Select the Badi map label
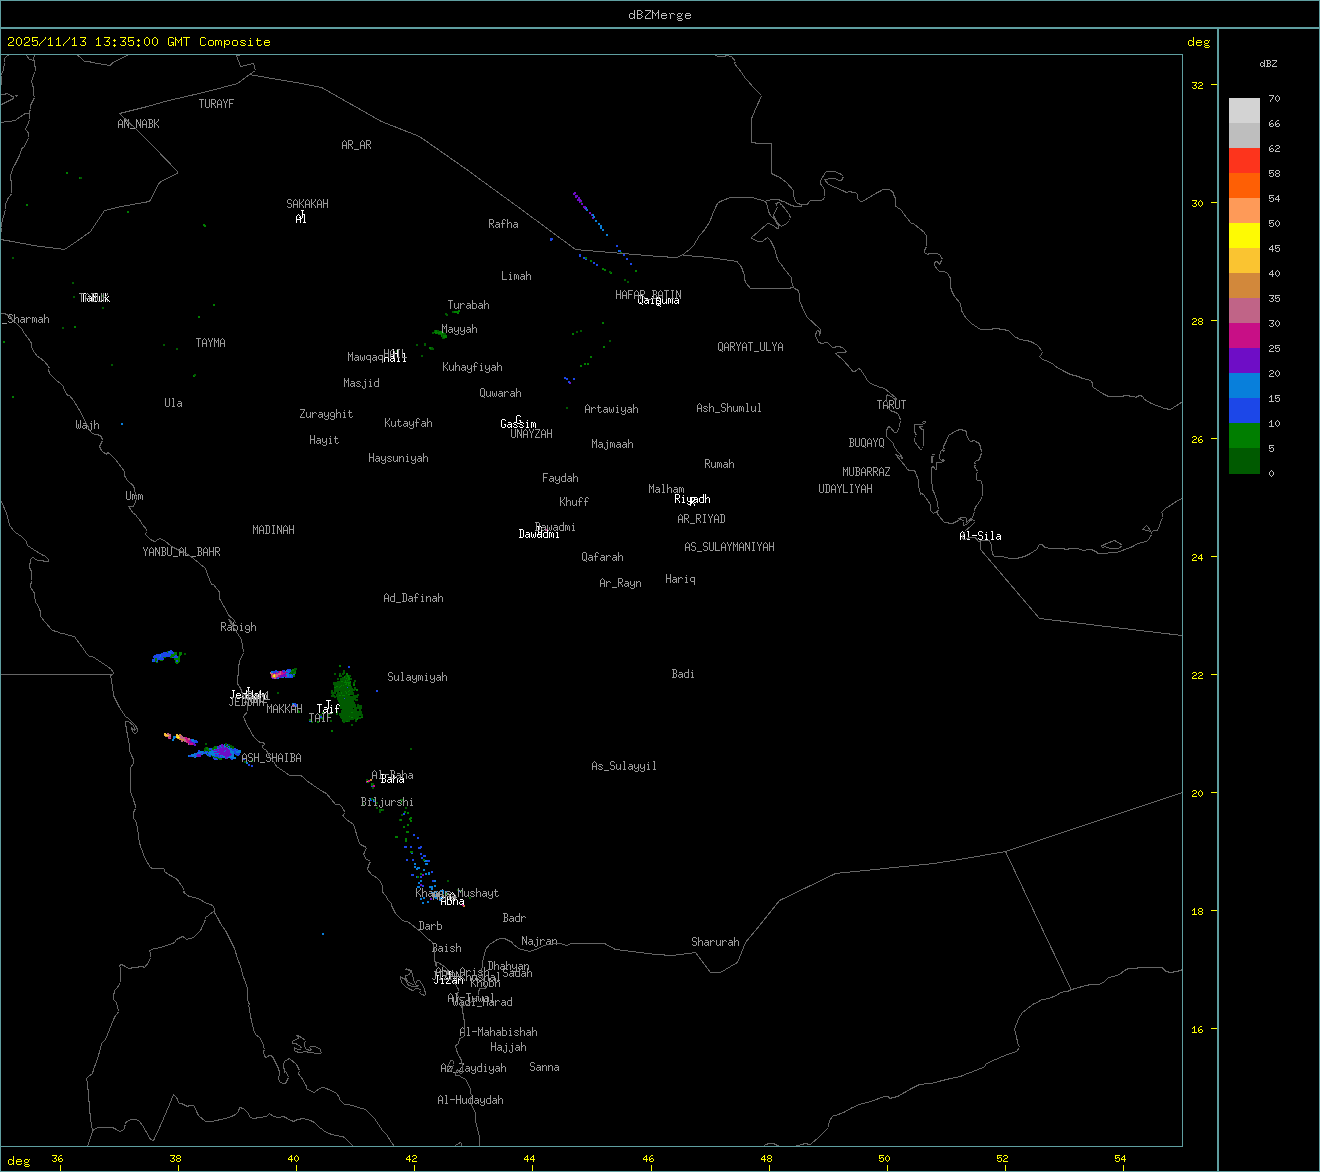 (x=683, y=674)
